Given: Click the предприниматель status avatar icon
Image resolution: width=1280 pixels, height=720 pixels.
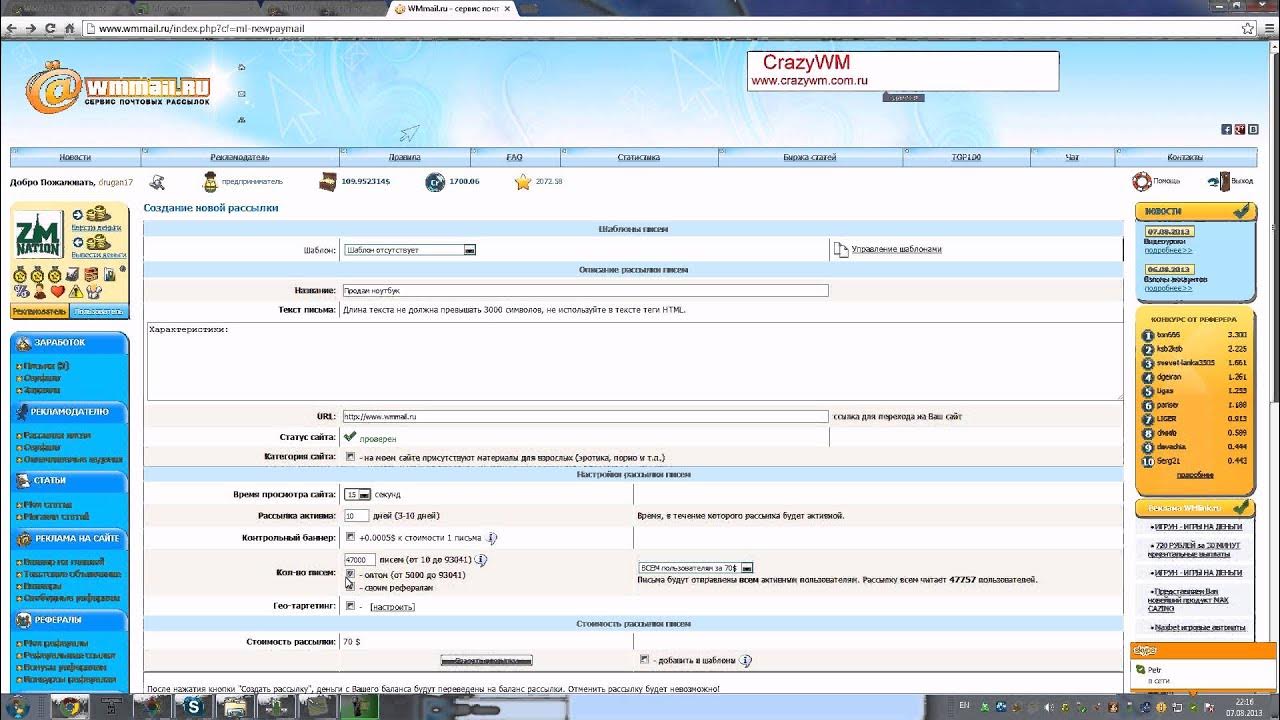Looking at the screenshot, I should [x=210, y=182].
